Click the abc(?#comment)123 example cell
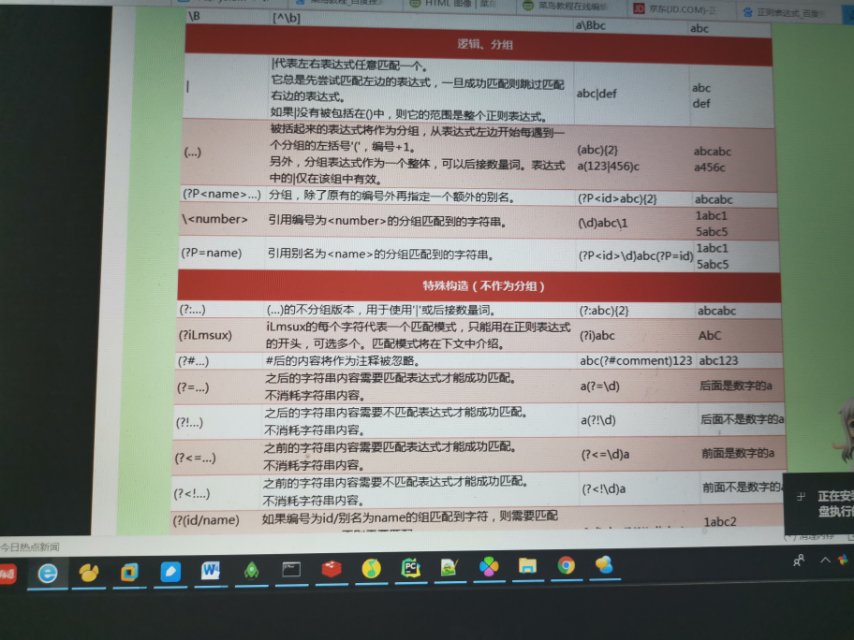 [636, 361]
